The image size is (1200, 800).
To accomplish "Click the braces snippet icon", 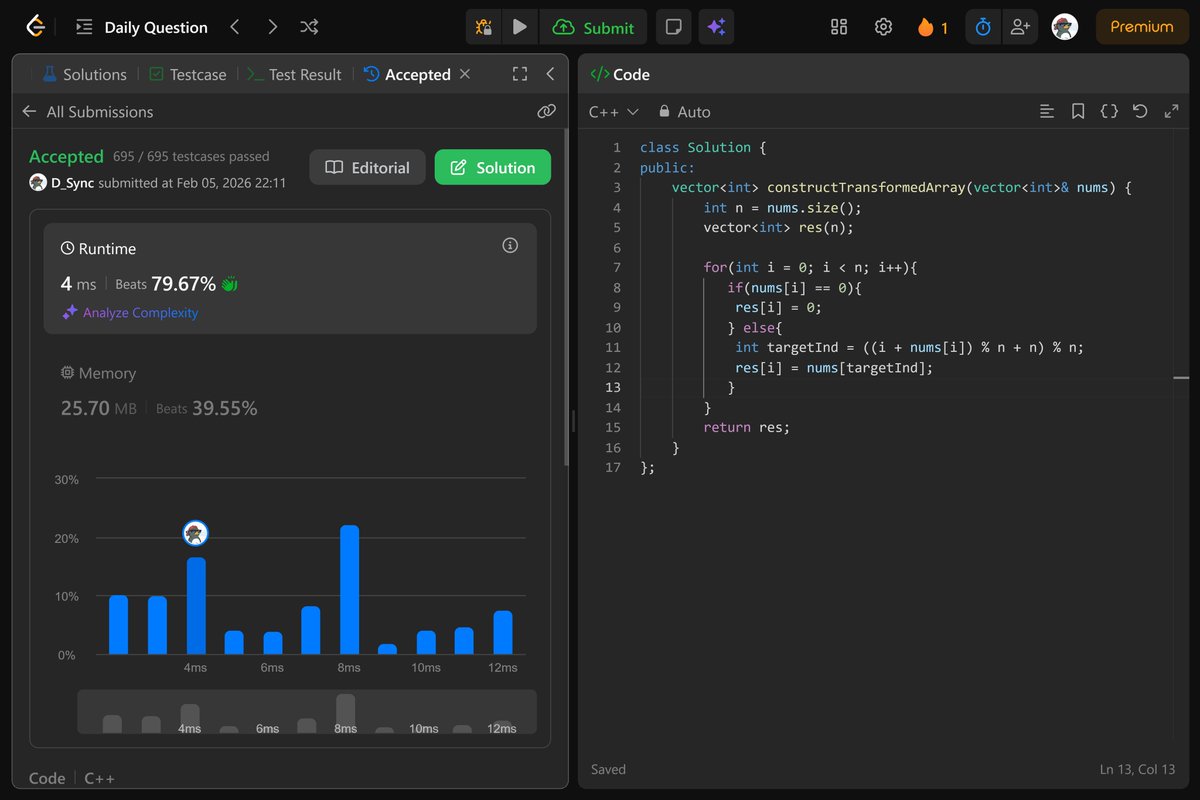I will pos(1109,112).
